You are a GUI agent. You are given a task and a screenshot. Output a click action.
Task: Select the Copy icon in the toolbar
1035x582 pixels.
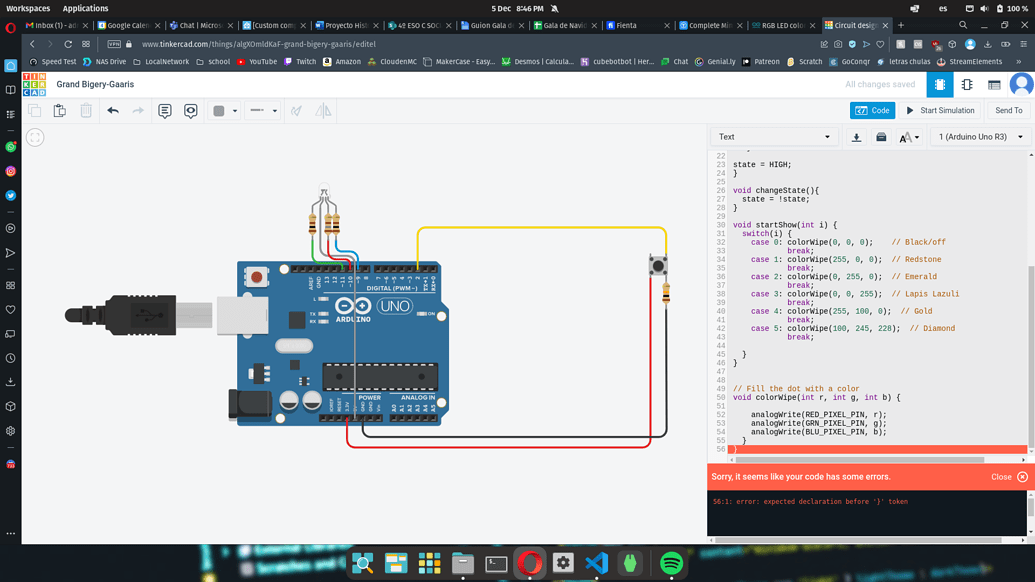35,111
